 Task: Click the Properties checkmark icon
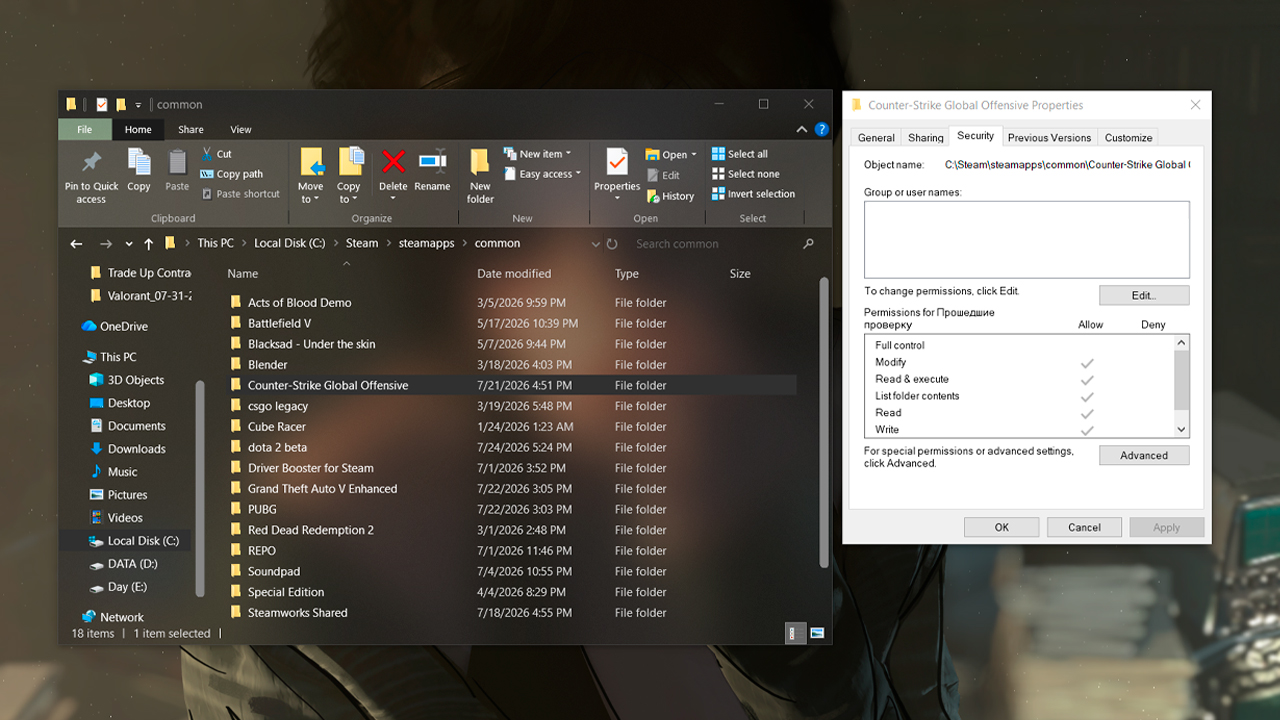617,161
